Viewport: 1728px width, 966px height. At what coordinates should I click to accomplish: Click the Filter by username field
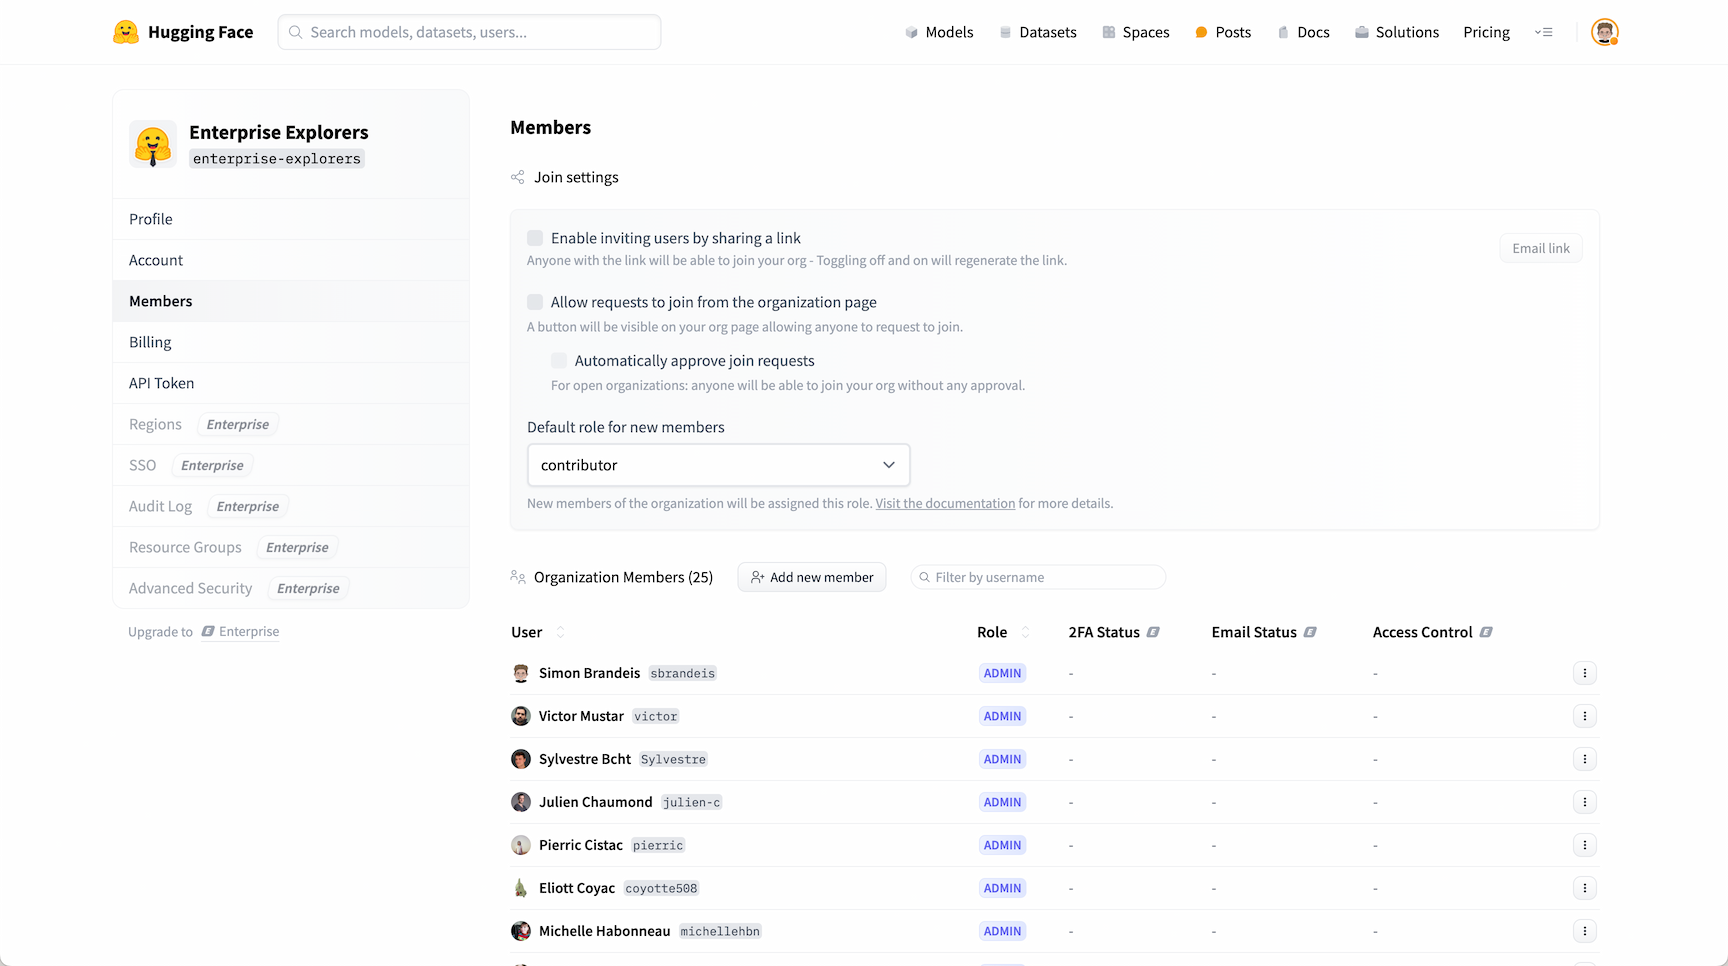[1040, 577]
